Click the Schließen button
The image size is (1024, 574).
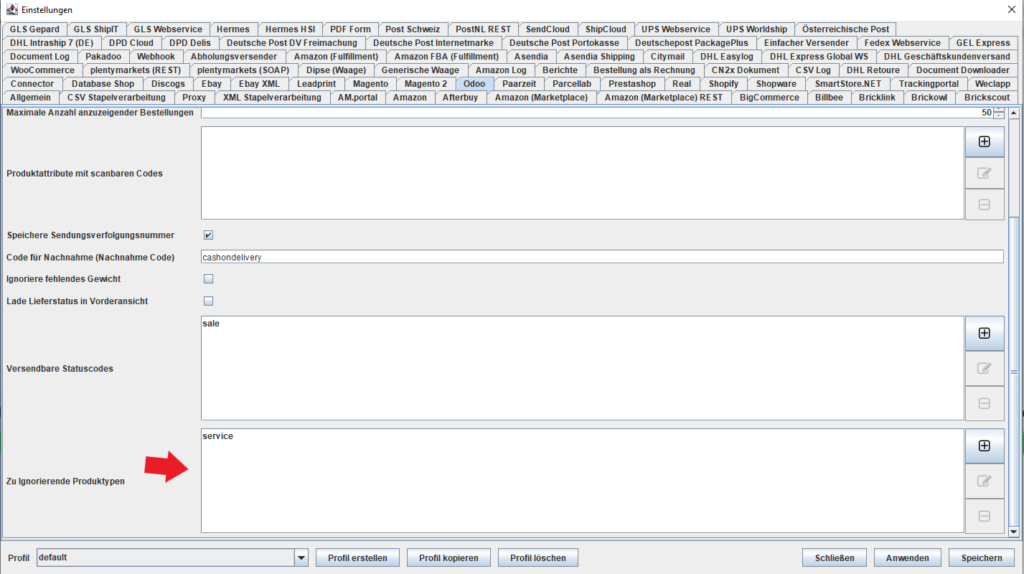click(834, 558)
